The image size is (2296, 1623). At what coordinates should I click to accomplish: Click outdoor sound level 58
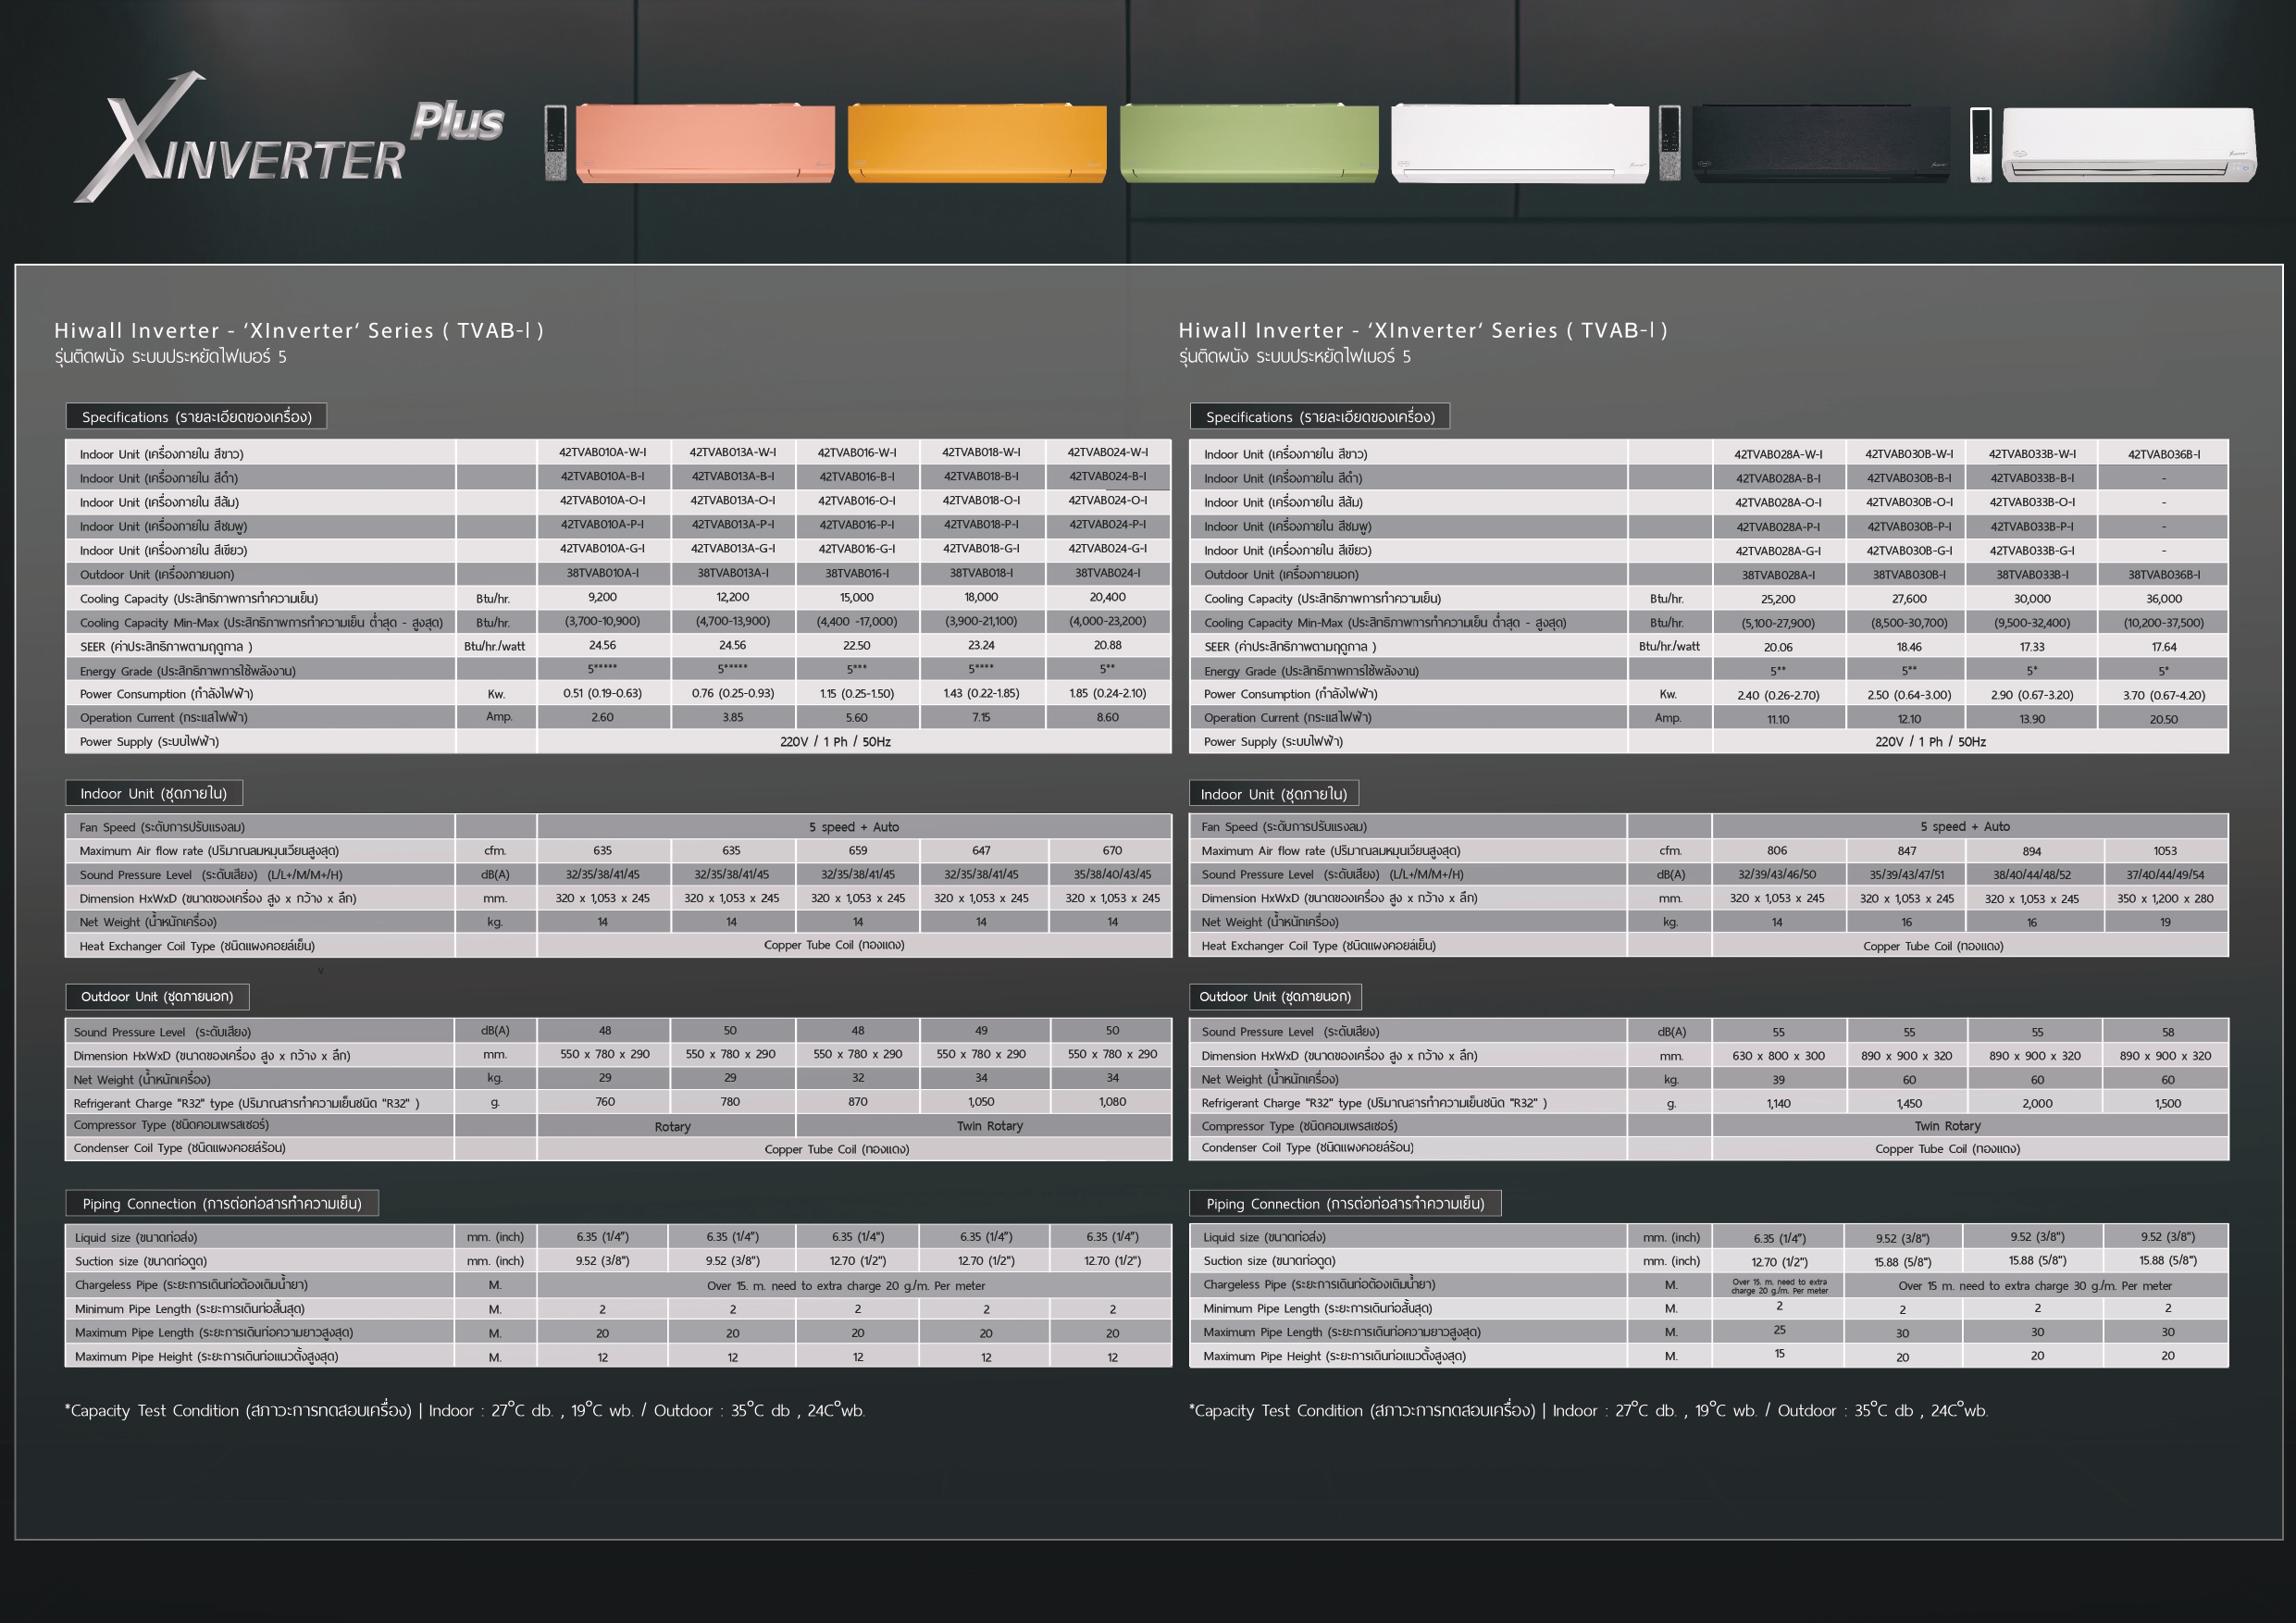(x=2168, y=1032)
